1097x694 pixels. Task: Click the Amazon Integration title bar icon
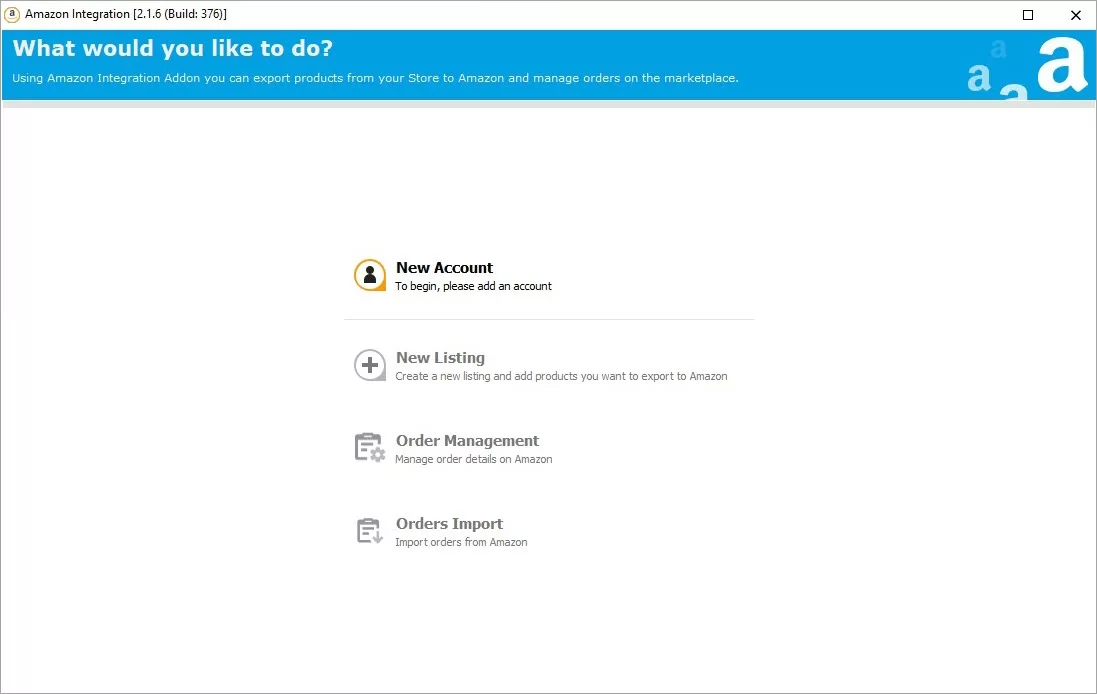[x=12, y=14]
